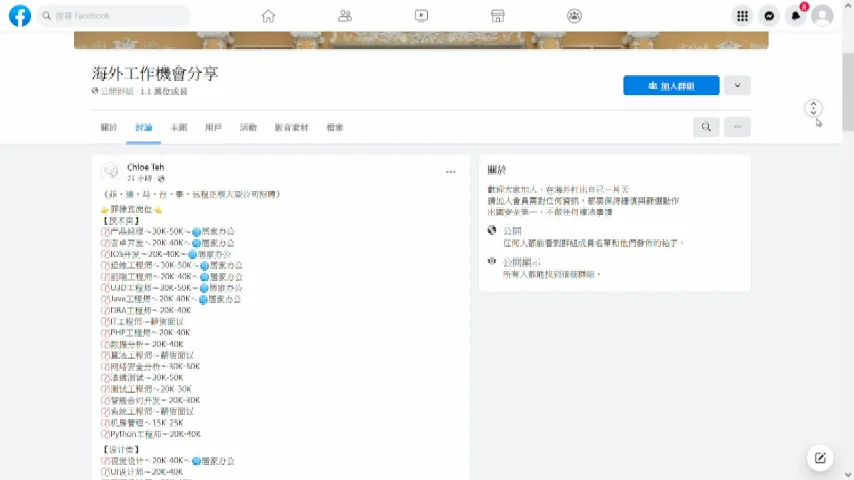This screenshot has height=480, width=854.
Task: Click the 【技术类】 section heading
Action: click(x=121, y=221)
